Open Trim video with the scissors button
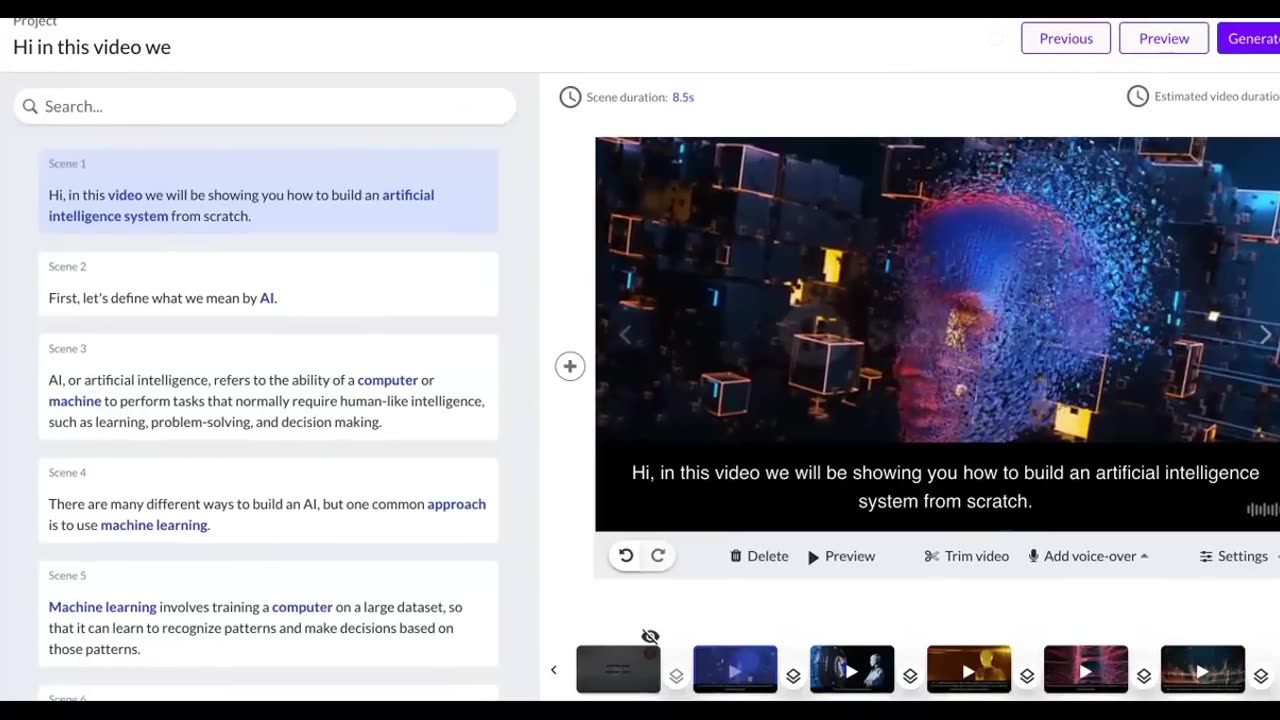 [x=966, y=556]
